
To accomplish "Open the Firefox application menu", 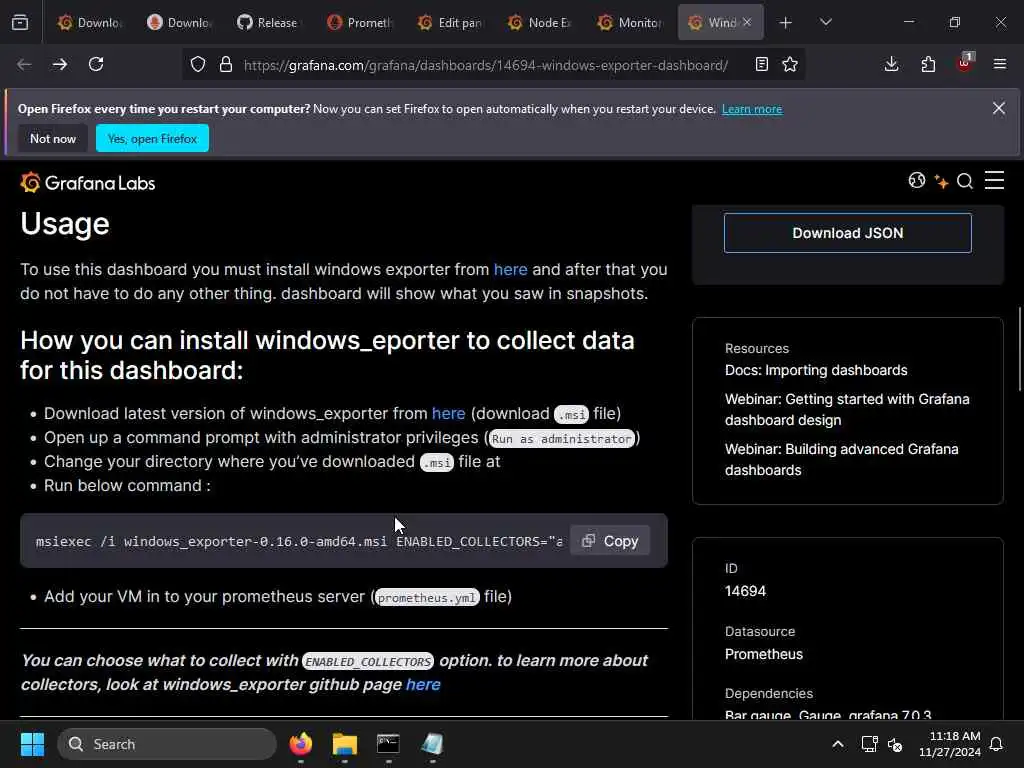I will tap(1000, 64).
